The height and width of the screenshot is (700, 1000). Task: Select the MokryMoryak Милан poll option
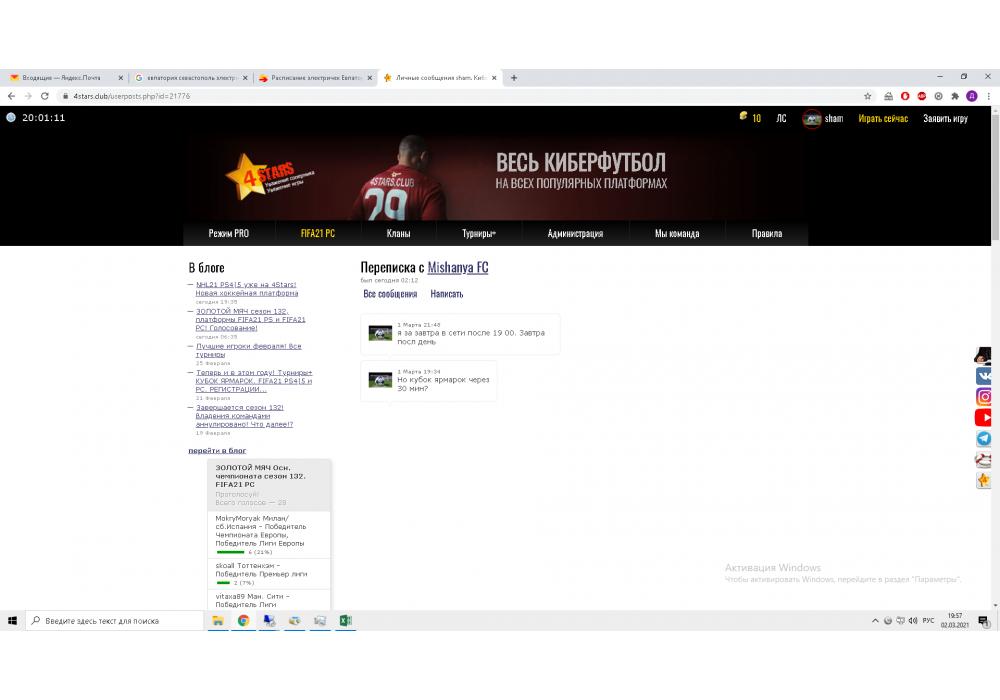[268, 534]
